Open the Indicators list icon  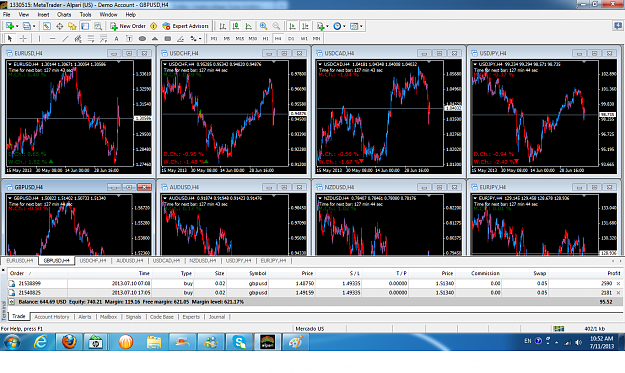coord(320,26)
